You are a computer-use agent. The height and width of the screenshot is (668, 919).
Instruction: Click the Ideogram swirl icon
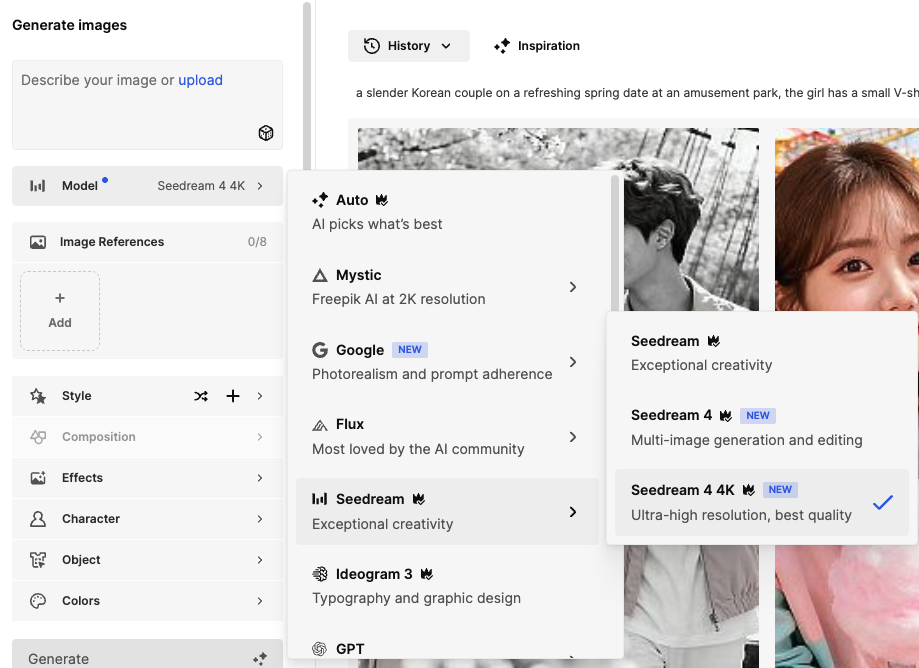tap(319, 574)
